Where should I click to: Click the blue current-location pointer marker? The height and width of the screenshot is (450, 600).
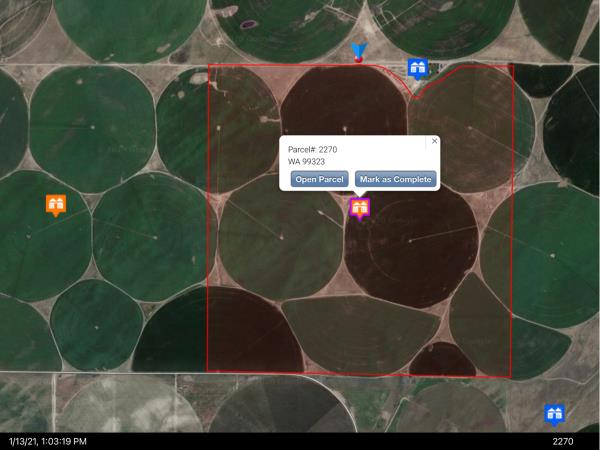click(359, 52)
